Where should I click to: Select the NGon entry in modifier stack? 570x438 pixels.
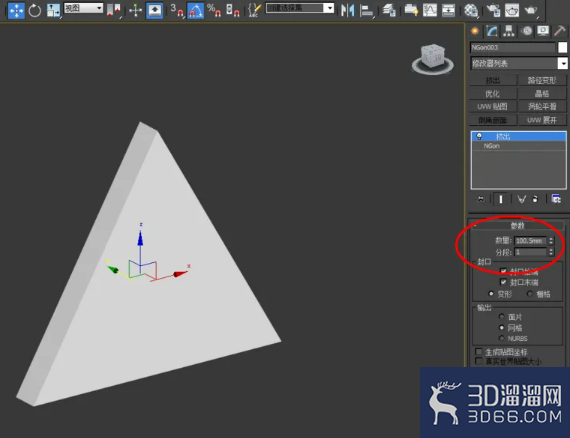519,146
